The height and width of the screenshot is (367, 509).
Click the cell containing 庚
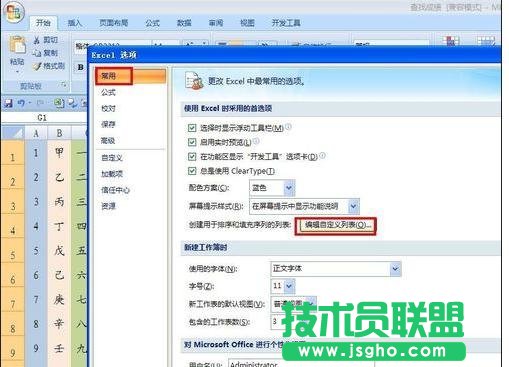59,299
